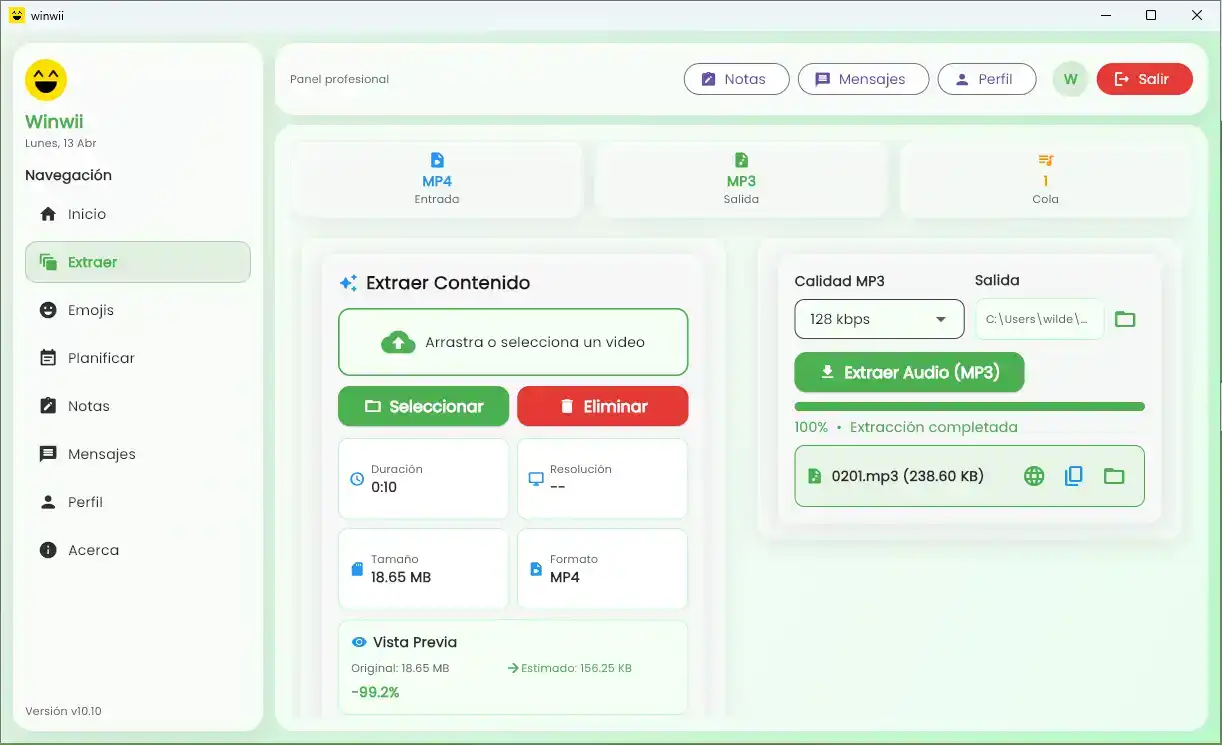
Task: Click the Versión v10.10 label
Action: [x=63, y=711]
